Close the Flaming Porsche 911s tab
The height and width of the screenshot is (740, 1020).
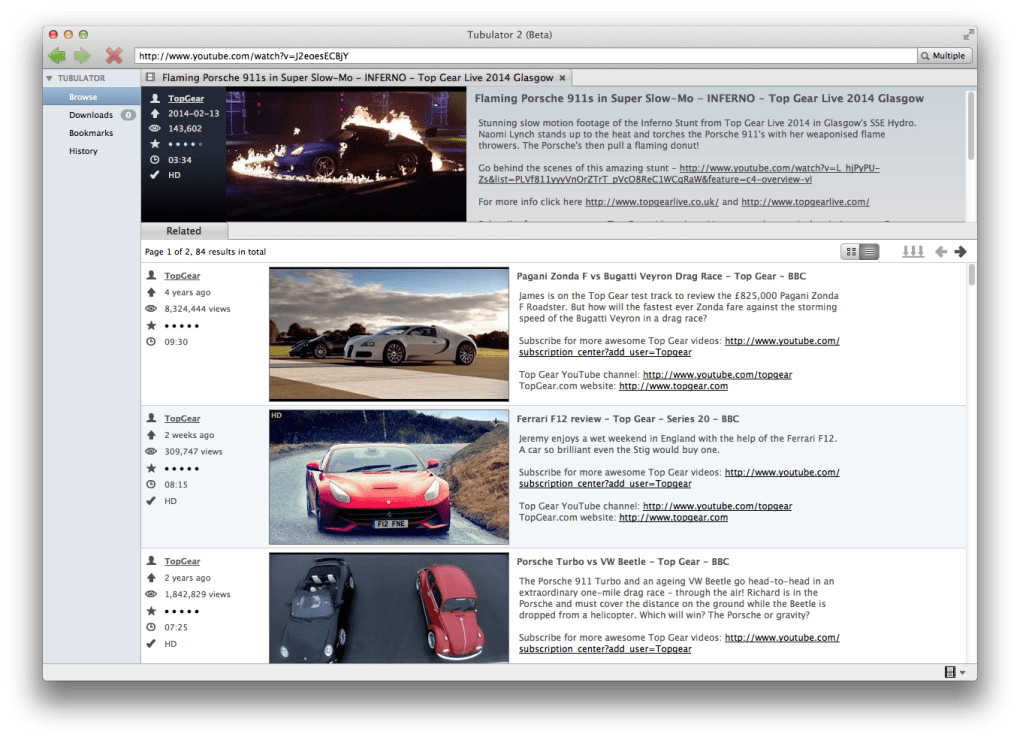562,78
